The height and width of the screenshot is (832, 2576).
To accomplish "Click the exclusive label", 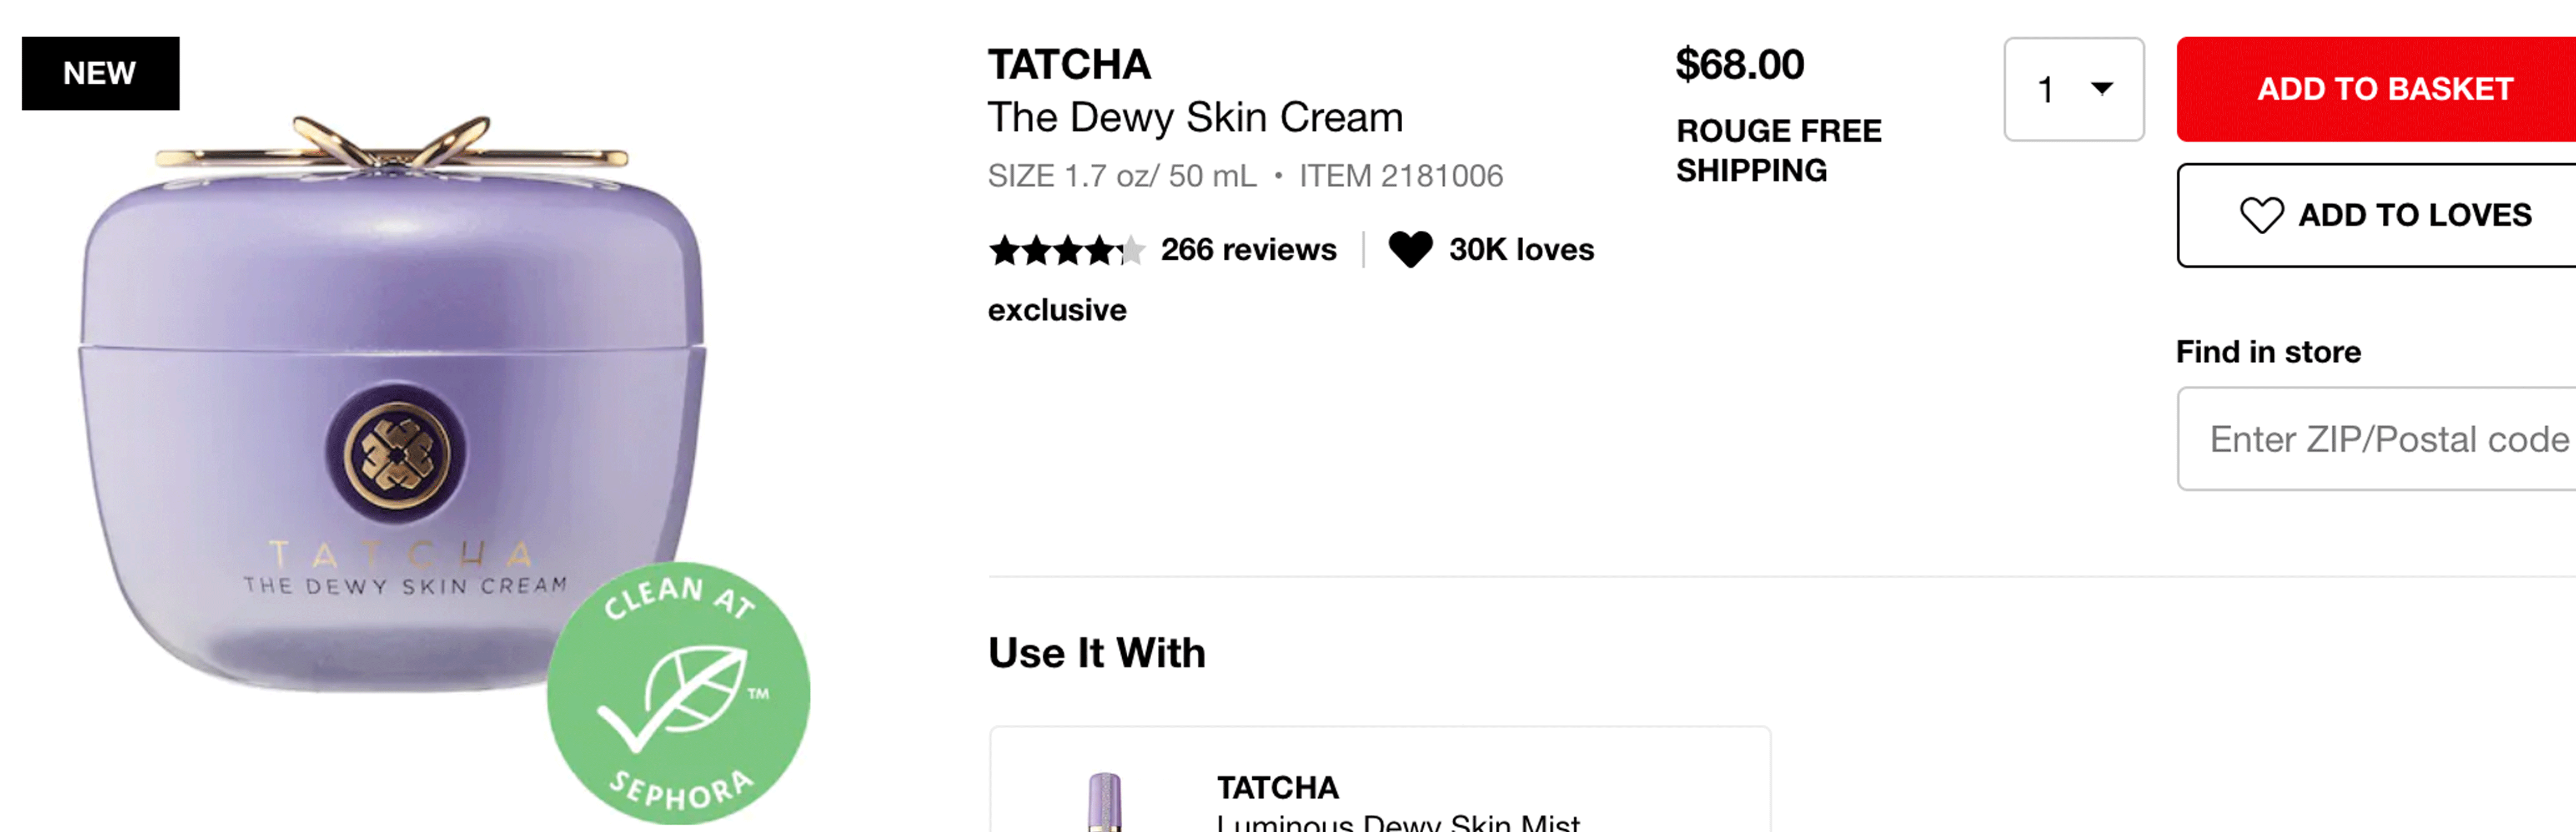I will pyautogui.click(x=1057, y=310).
